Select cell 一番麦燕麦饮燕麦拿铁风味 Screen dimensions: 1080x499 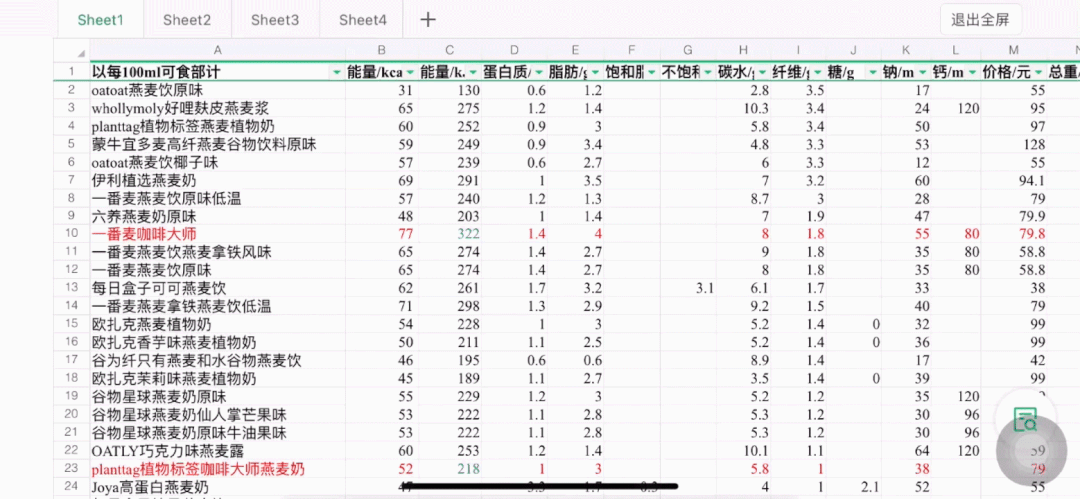[x=217, y=252]
